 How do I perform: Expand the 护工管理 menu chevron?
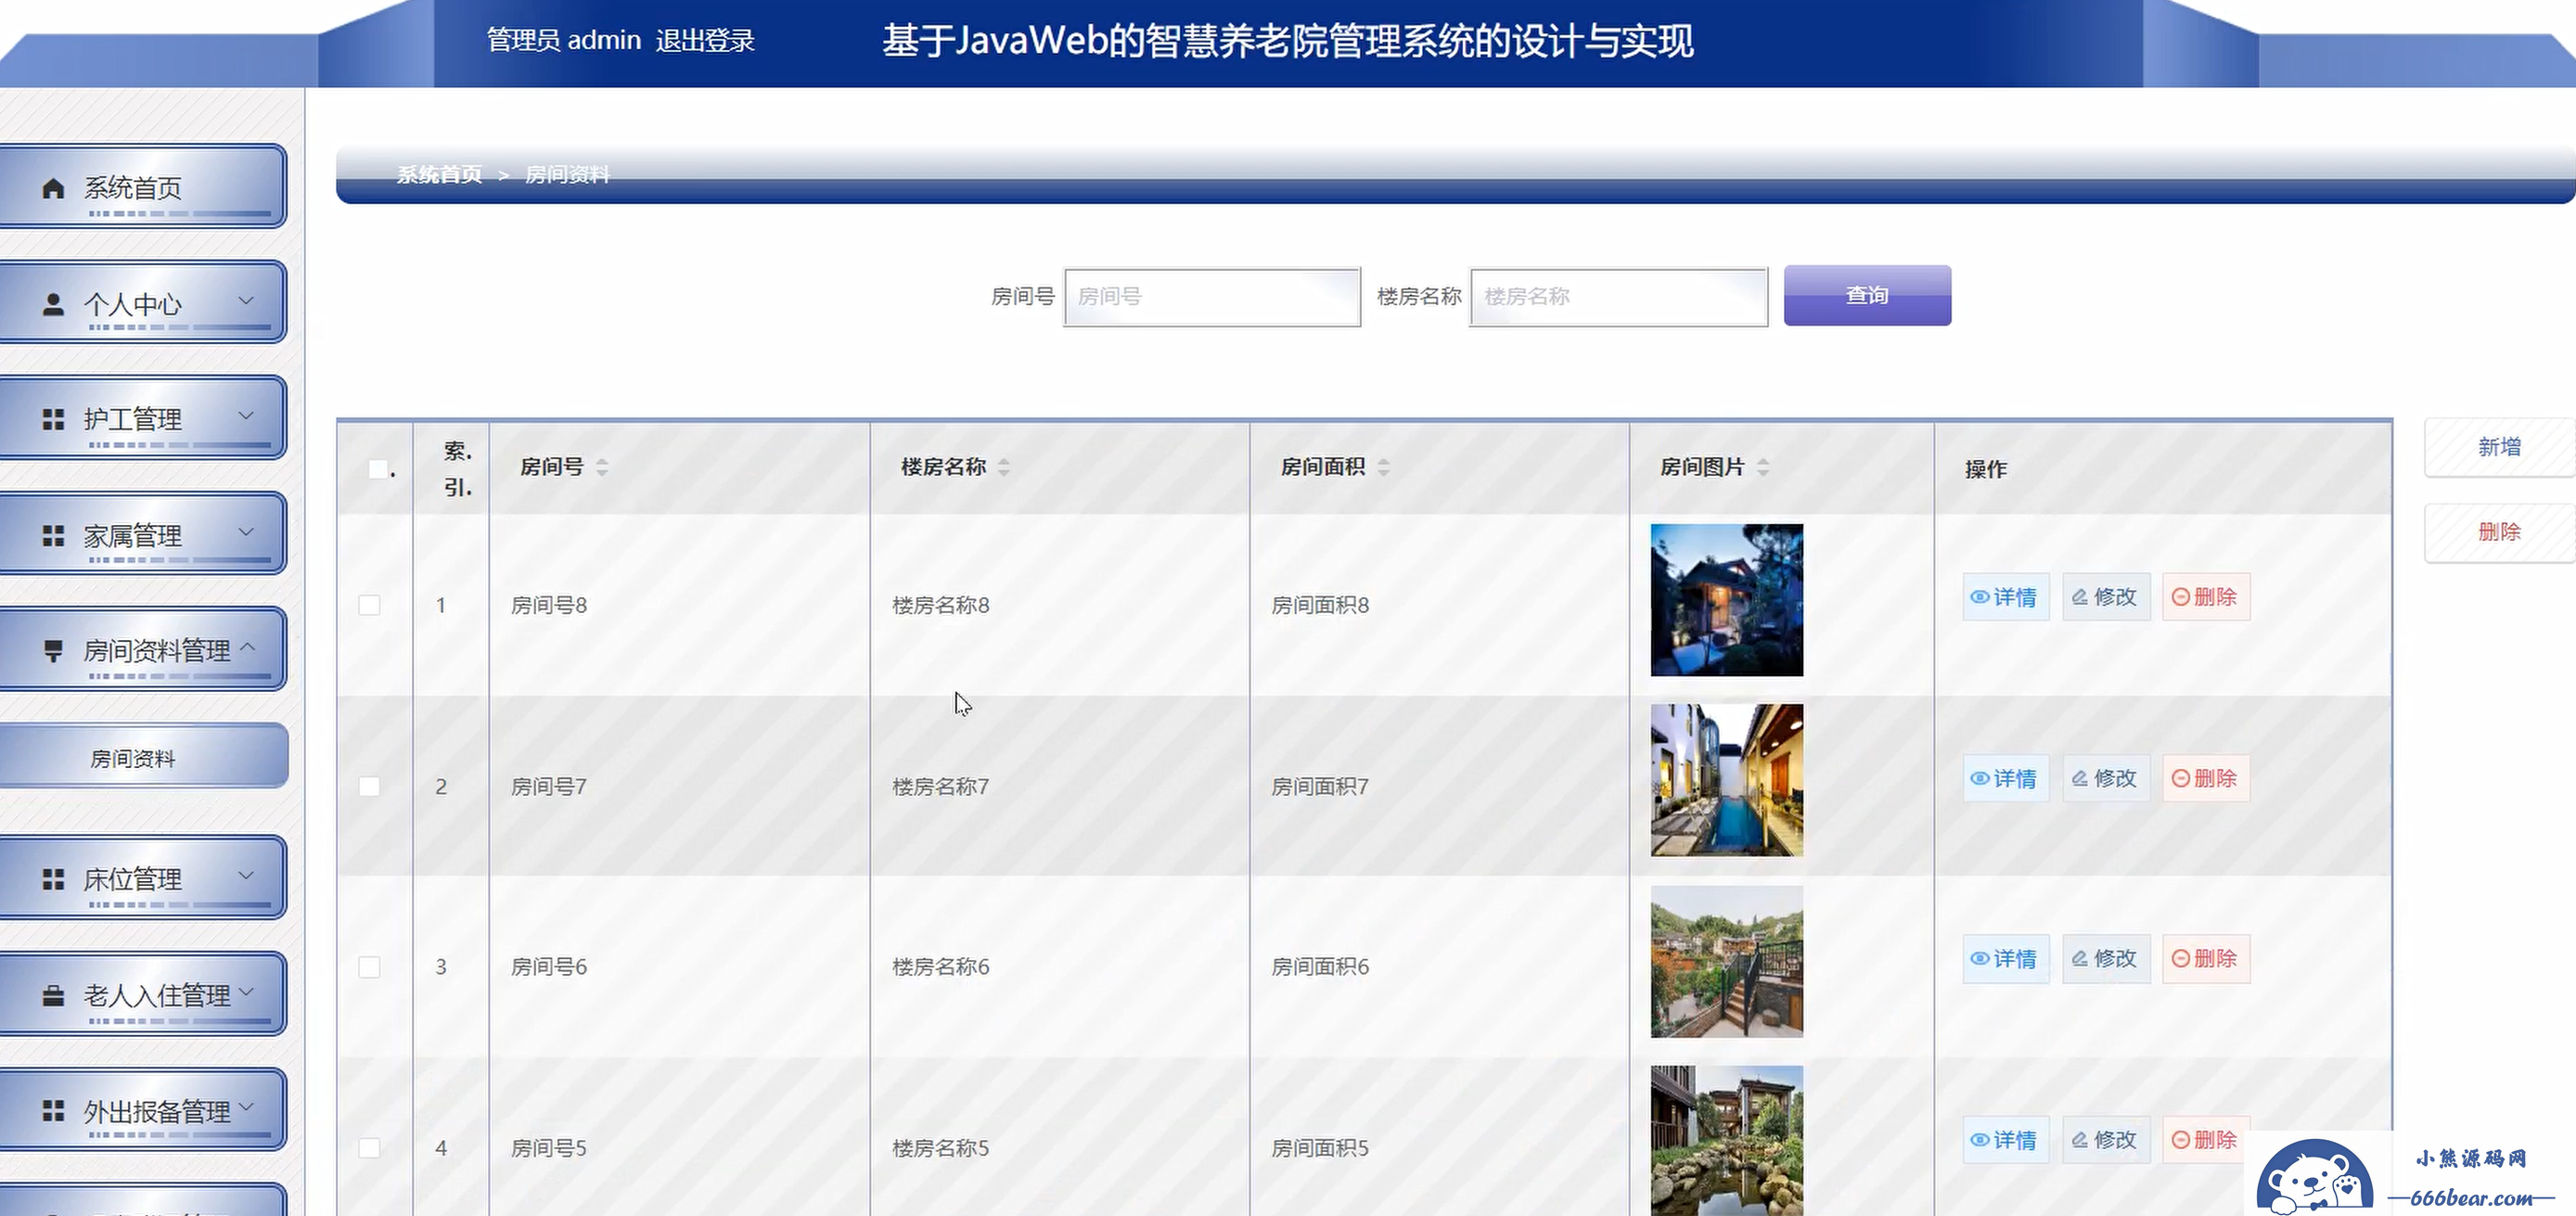246,415
